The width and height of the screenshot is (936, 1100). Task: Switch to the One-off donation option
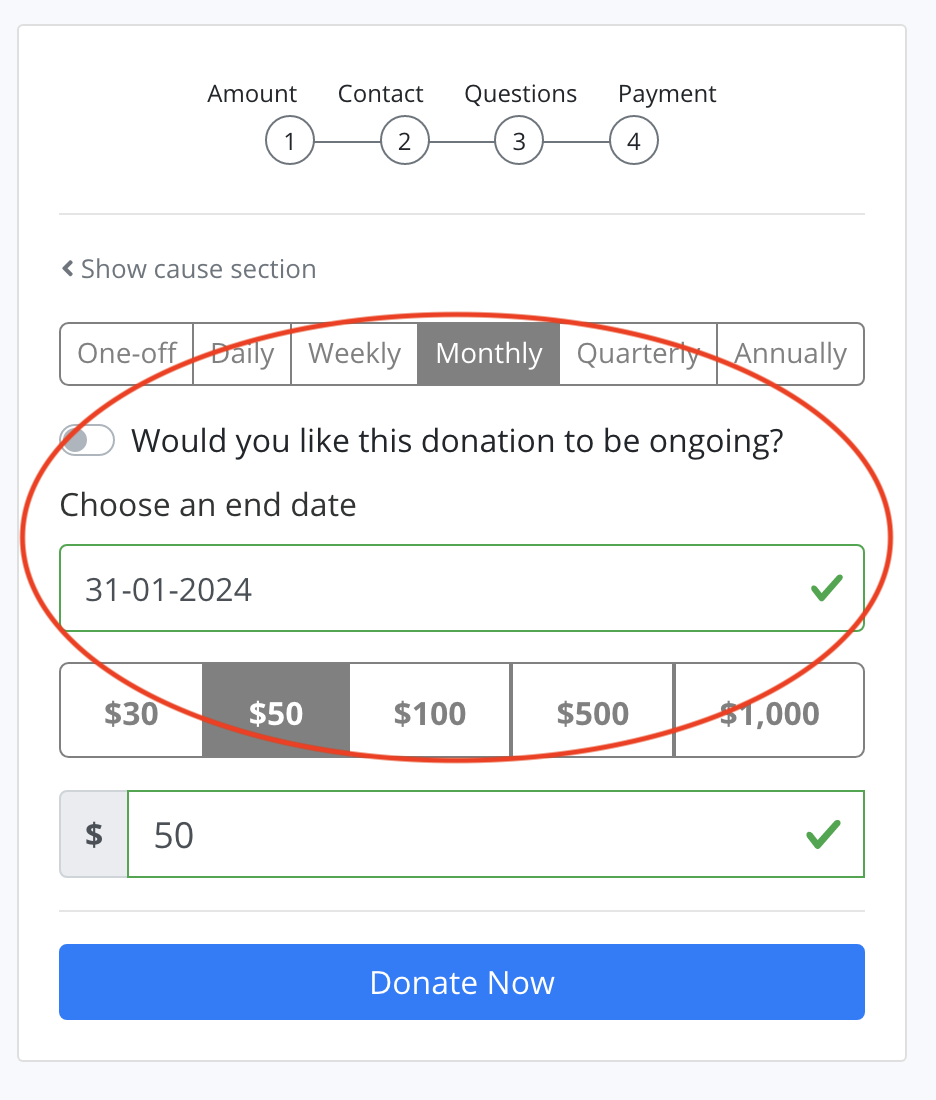pos(126,353)
